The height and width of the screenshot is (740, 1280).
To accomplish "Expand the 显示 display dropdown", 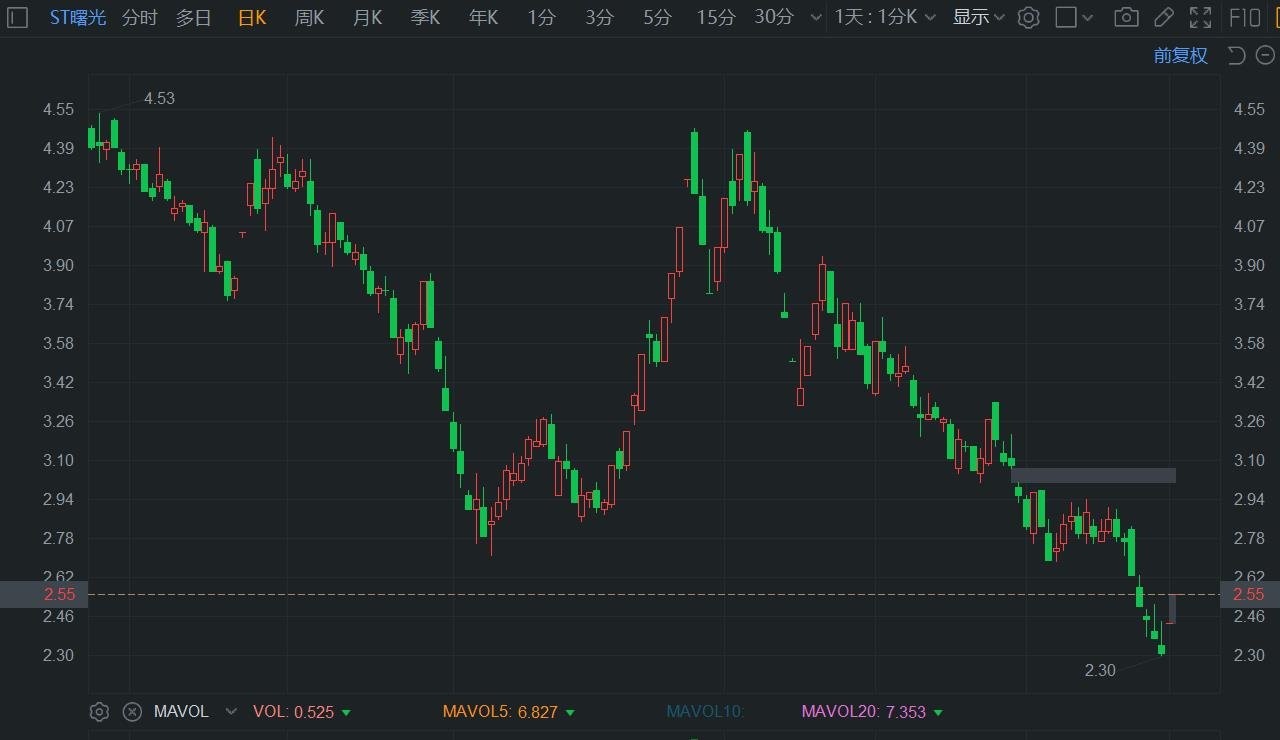I will pos(978,17).
